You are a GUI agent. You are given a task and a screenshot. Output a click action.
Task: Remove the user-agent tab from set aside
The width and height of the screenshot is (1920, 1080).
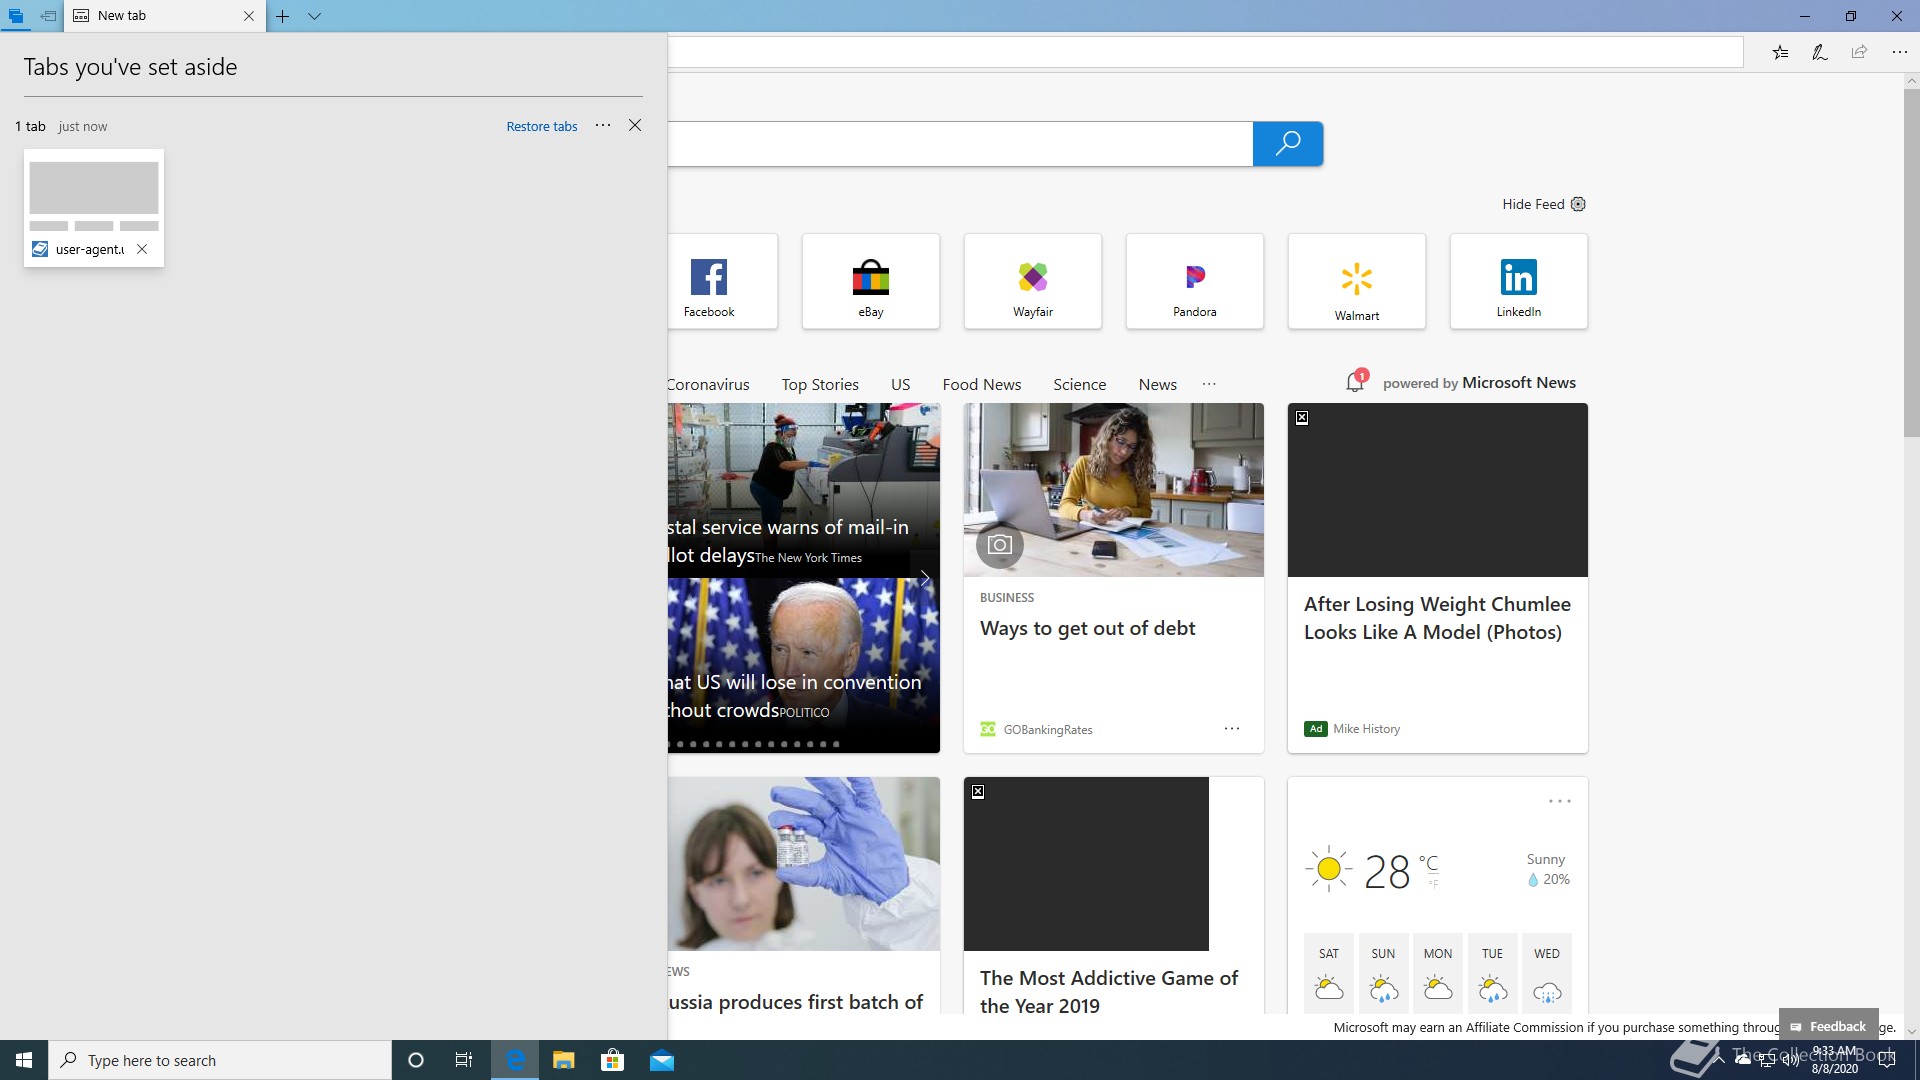(x=142, y=249)
